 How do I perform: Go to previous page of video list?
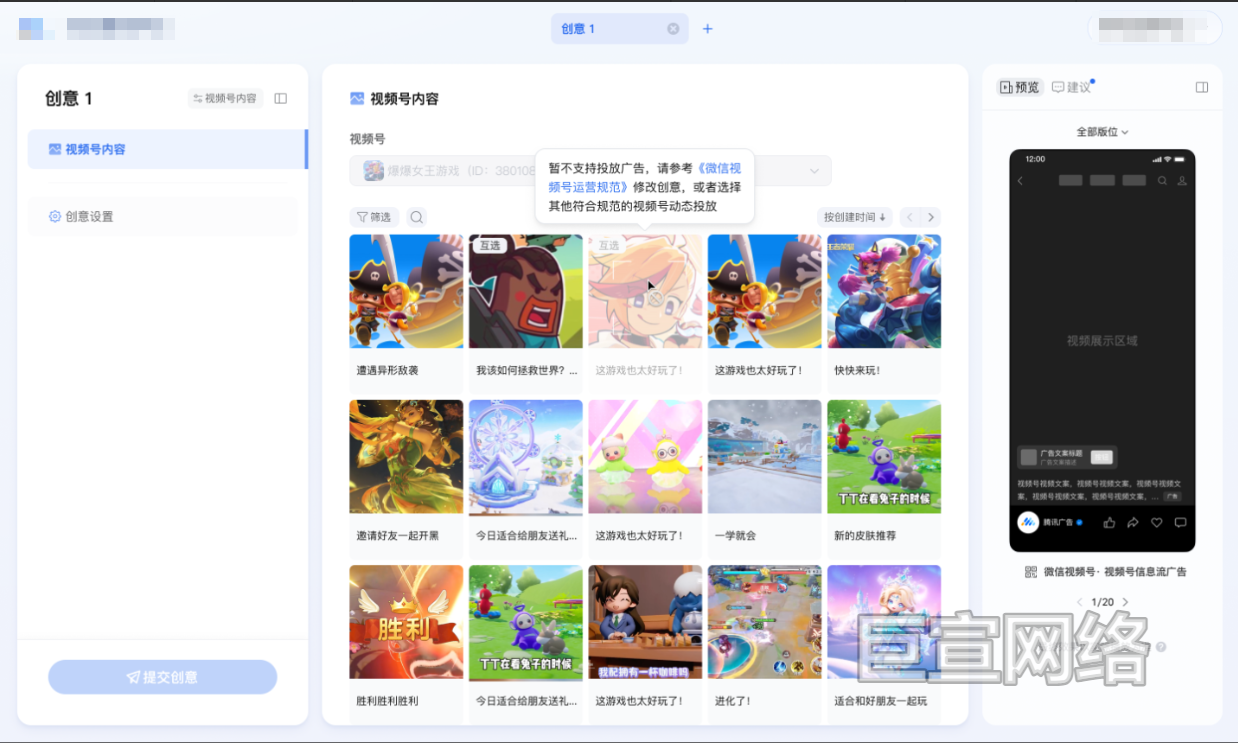coord(909,217)
